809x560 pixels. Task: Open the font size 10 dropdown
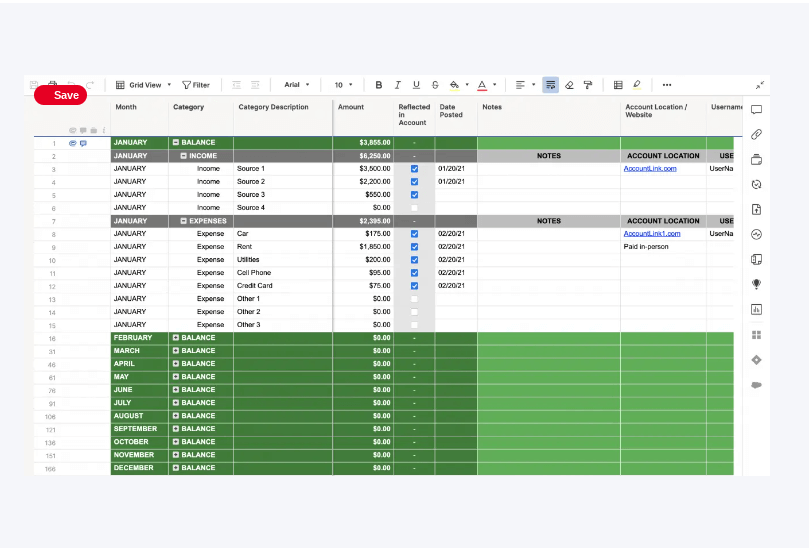344,85
